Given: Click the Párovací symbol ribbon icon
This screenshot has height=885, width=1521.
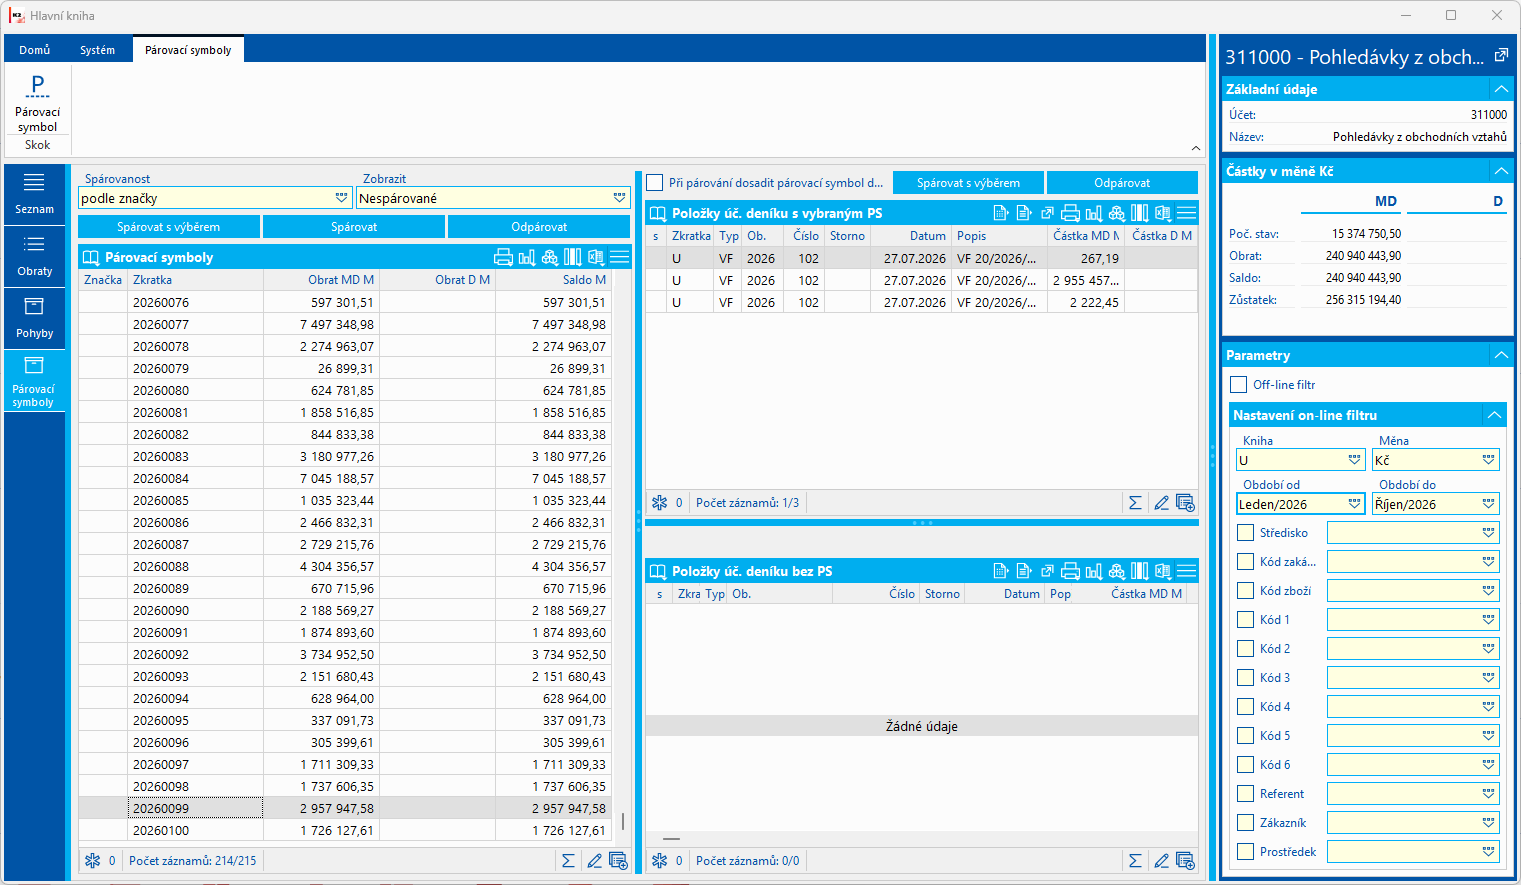Looking at the screenshot, I should [x=37, y=102].
